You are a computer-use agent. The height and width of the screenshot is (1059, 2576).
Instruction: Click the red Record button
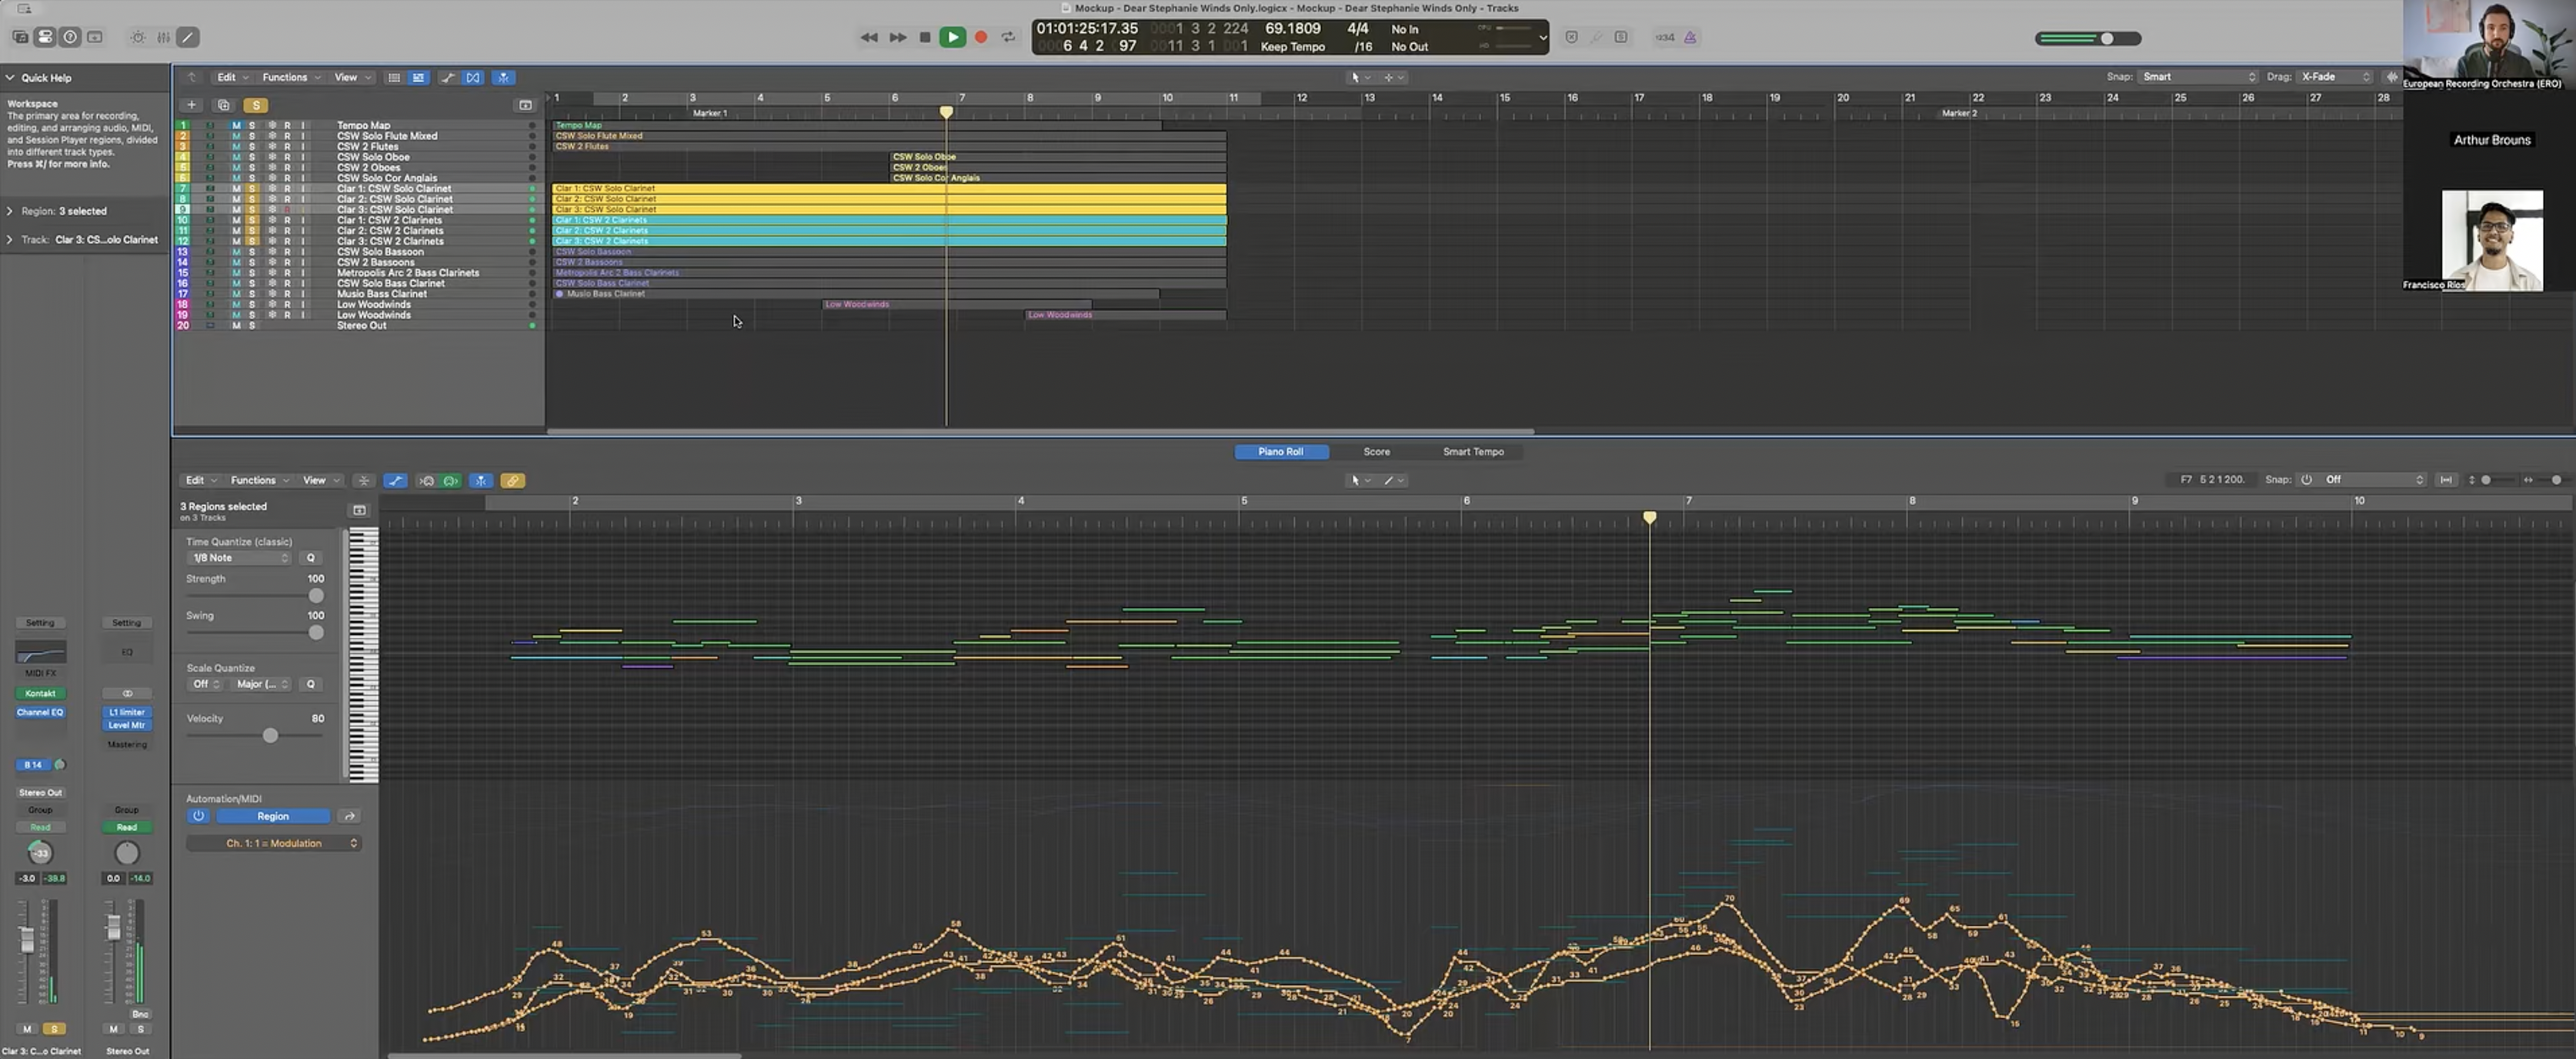pyautogui.click(x=981, y=37)
